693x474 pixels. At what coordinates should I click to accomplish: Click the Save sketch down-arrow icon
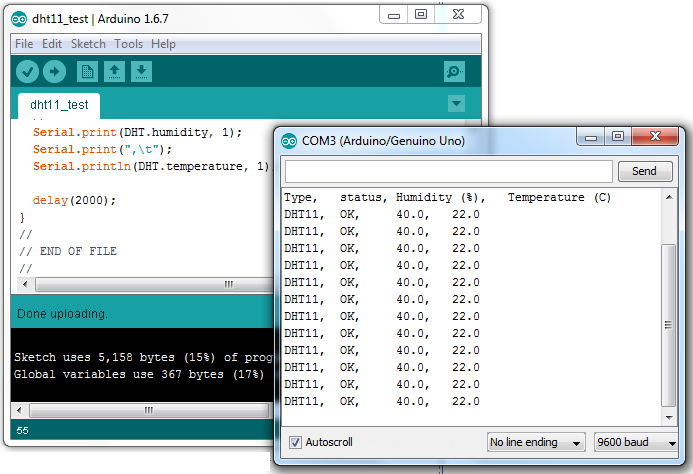141,72
